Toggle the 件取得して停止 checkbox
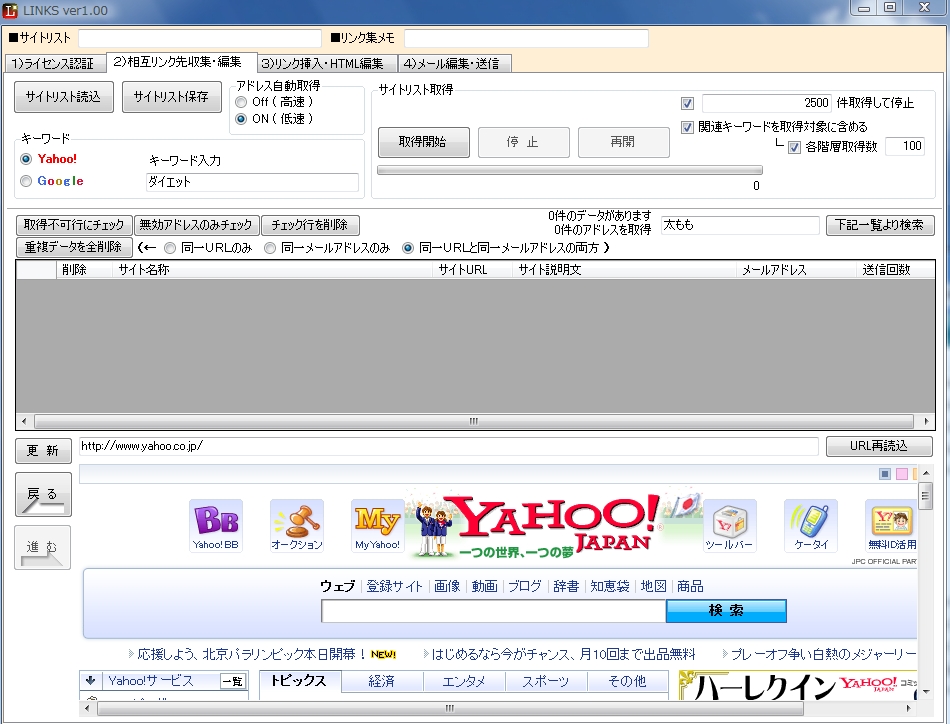Image resolution: width=950 pixels, height=724 pixels. pyautogui.click(x=687, y=103)
